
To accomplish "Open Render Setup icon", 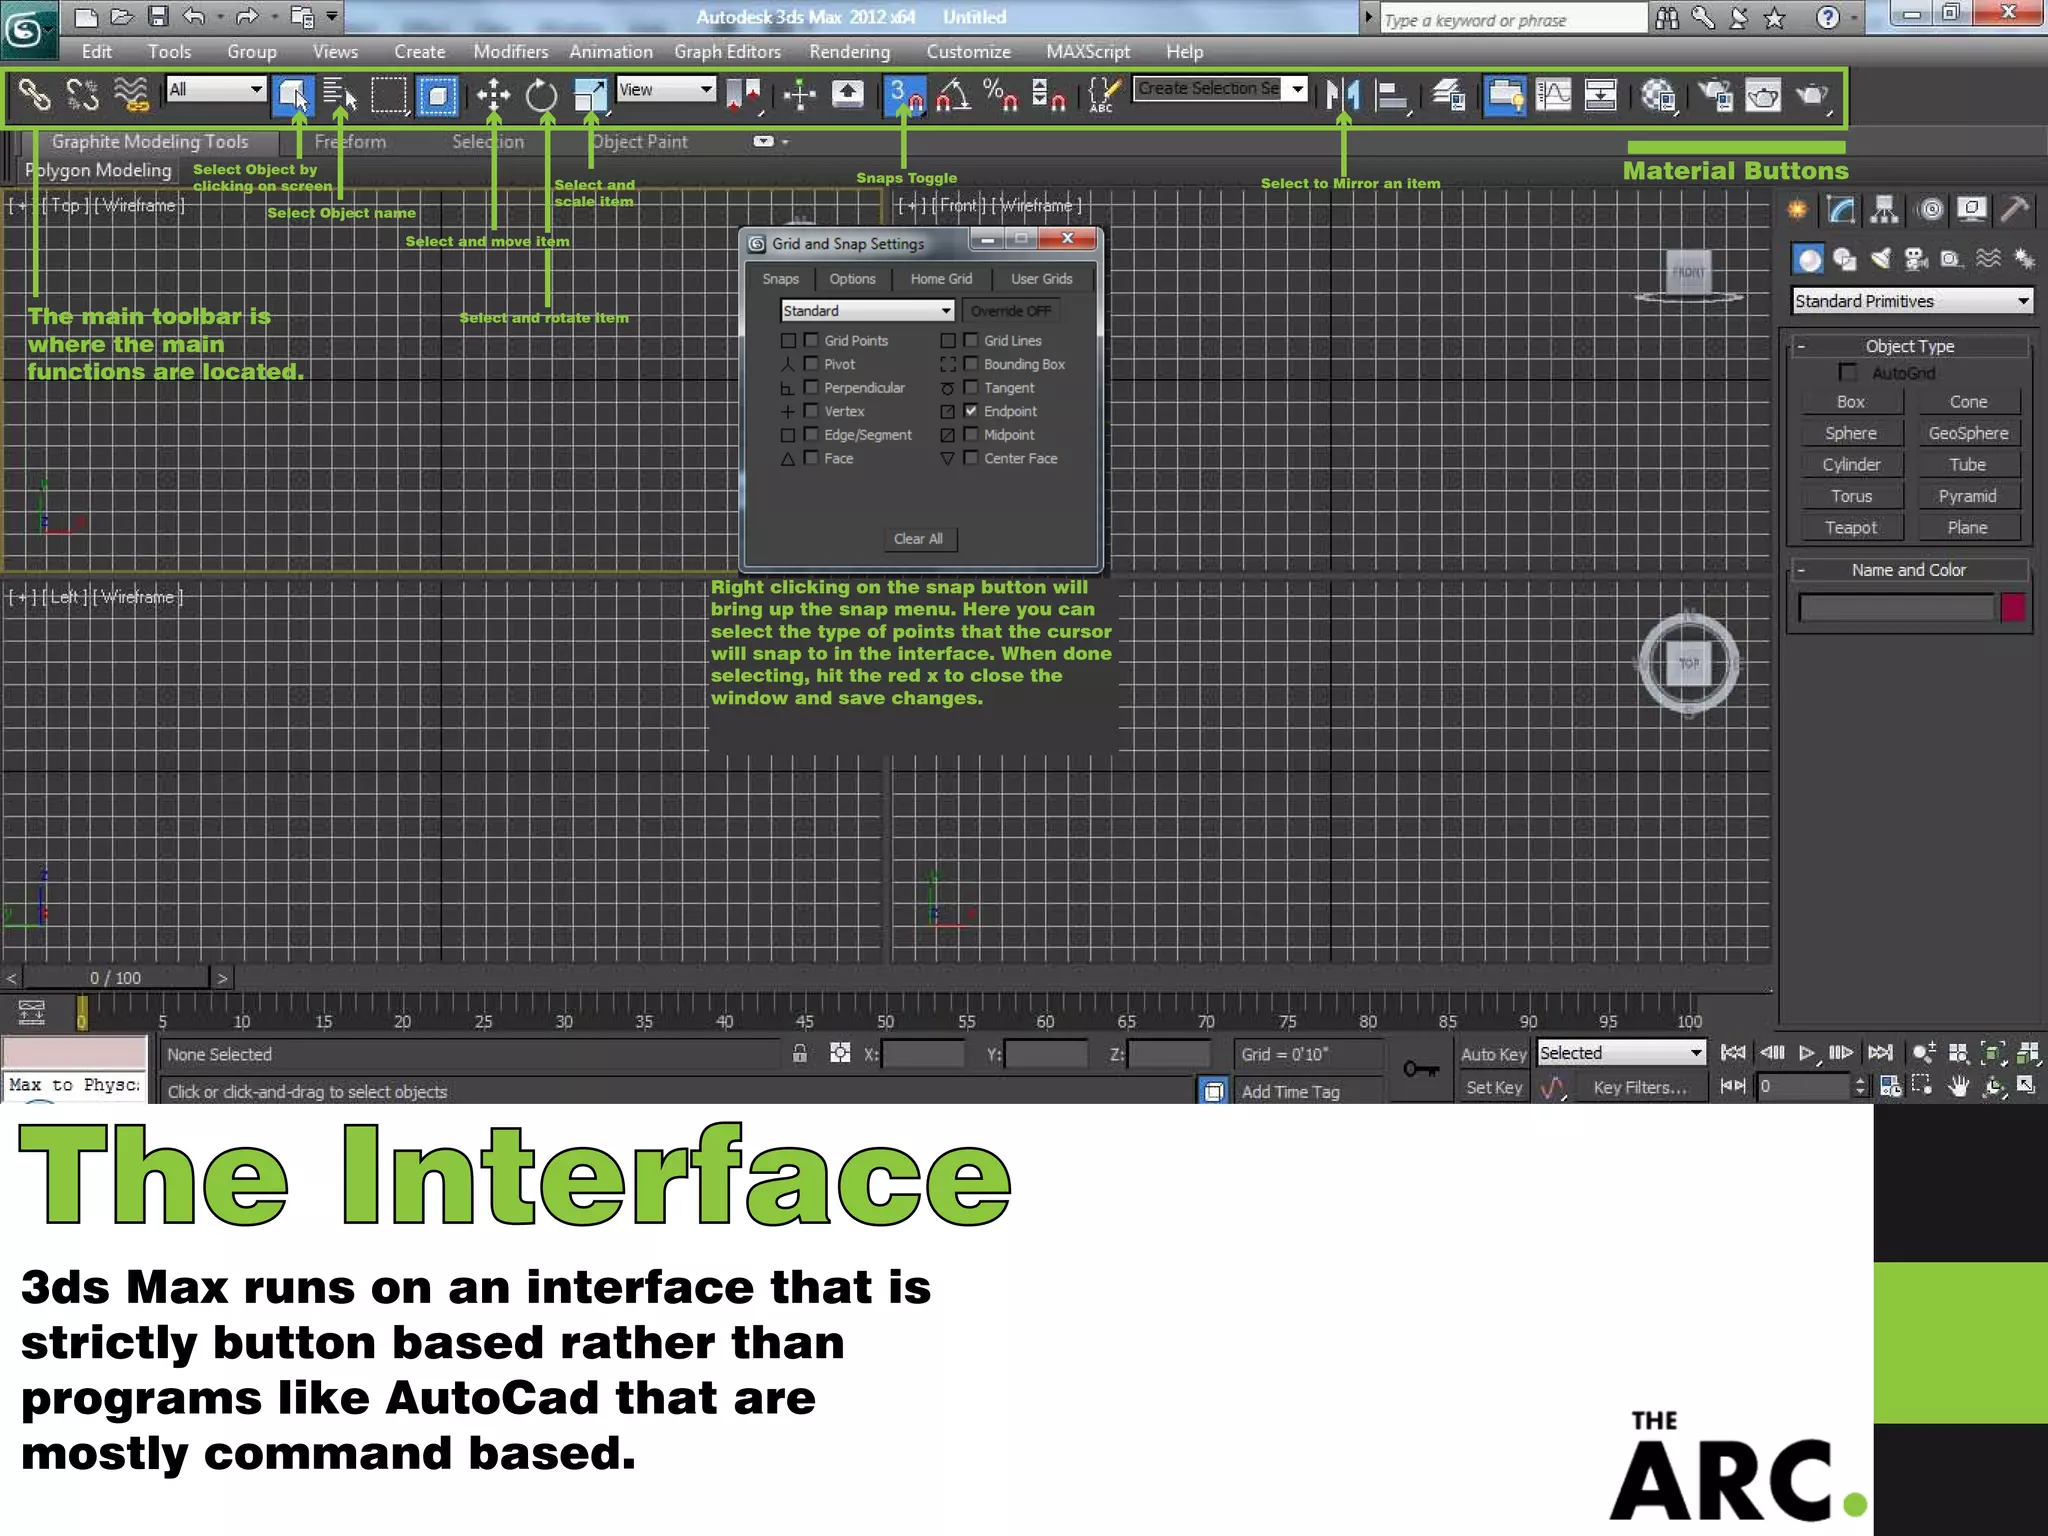I will click(x=1716, y=95).
